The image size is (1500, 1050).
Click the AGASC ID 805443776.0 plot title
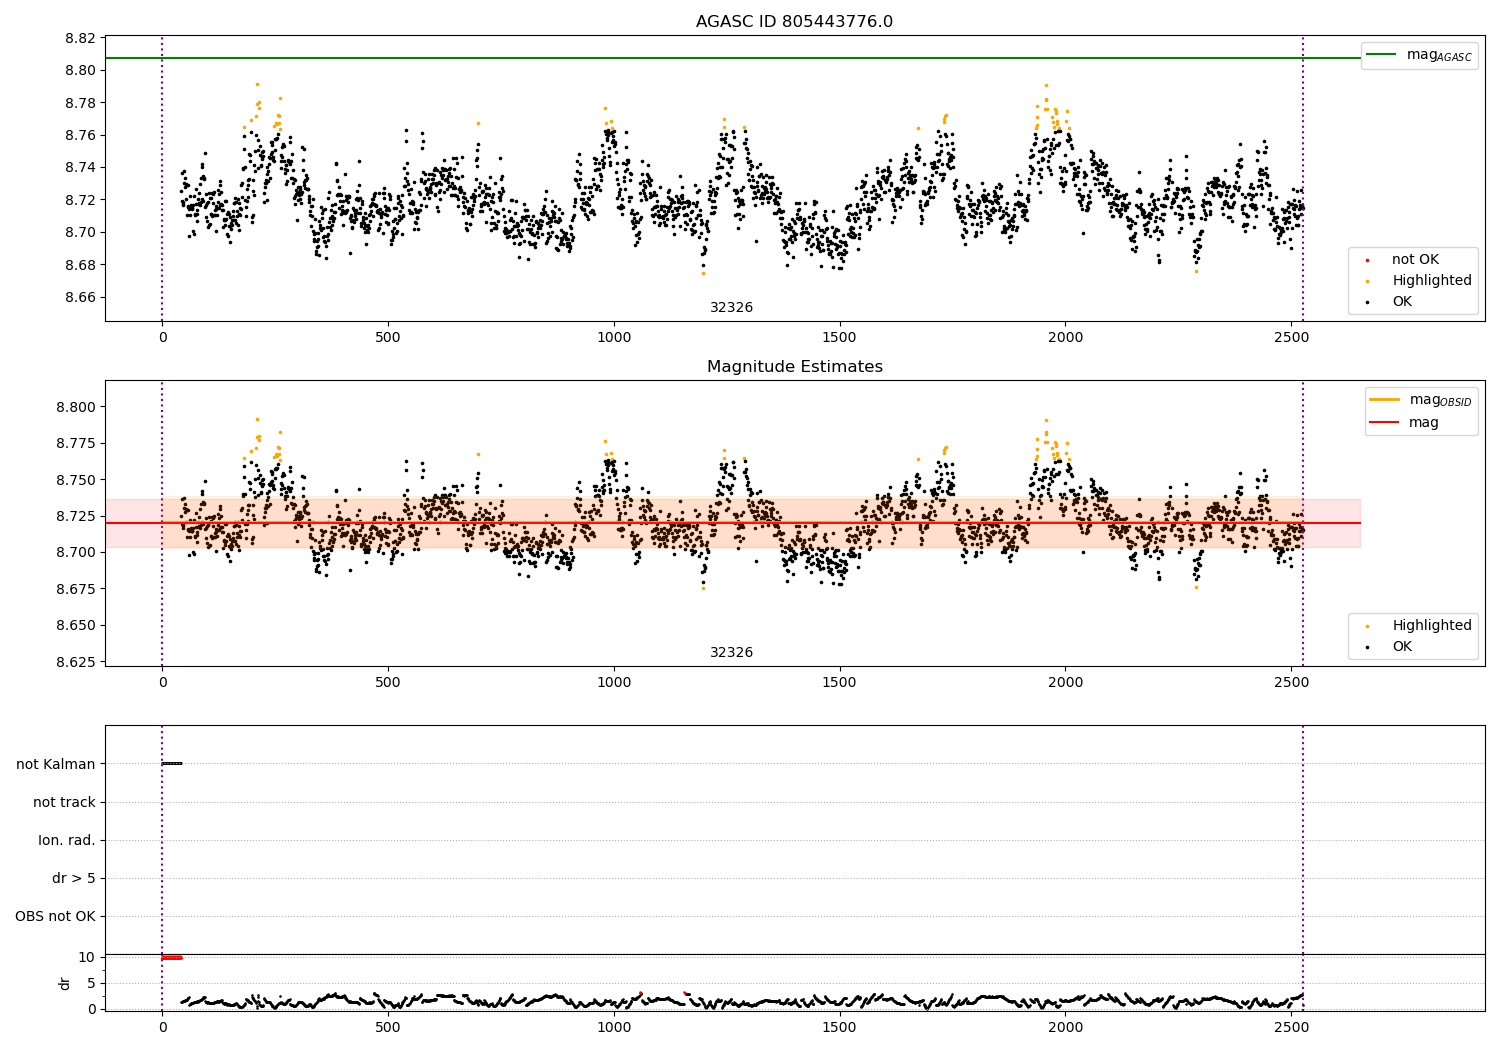tap(794, 22)
